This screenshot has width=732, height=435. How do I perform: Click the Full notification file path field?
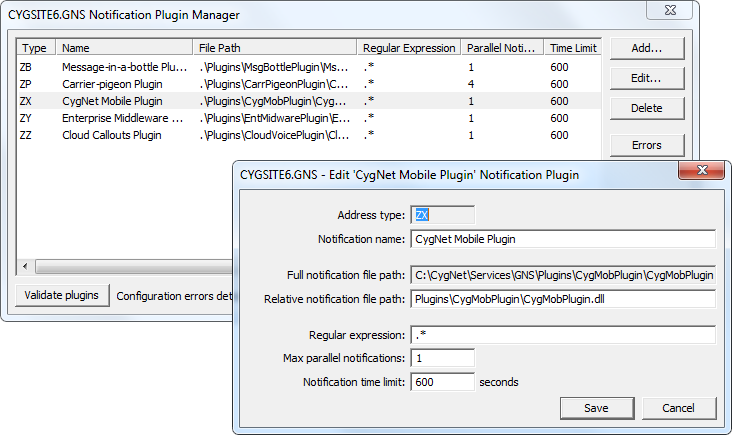(x=563, y=275)
